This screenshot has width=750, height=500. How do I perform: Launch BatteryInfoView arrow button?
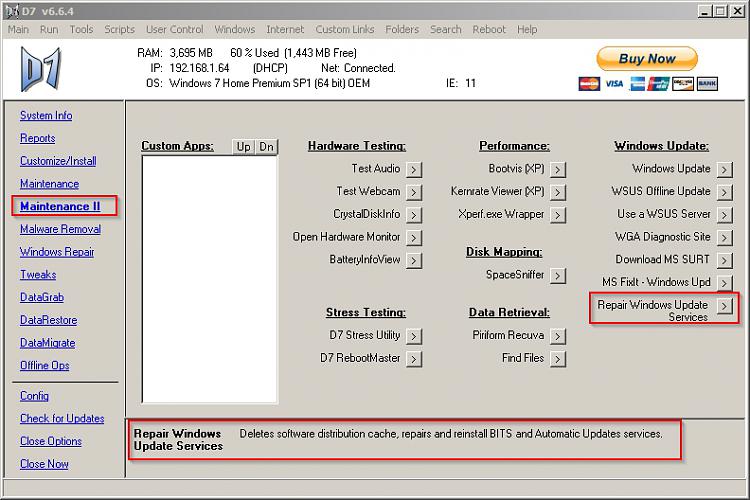coord(414,260)
